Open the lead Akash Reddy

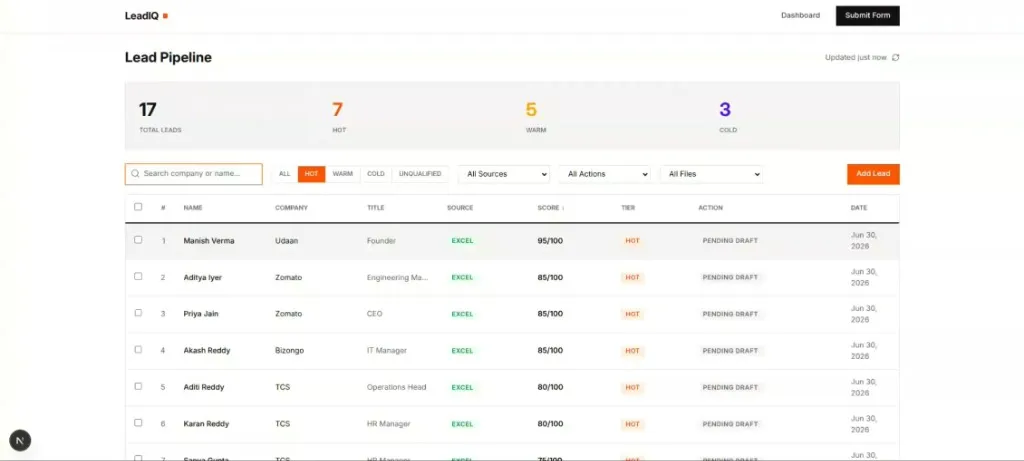point(207,351)
